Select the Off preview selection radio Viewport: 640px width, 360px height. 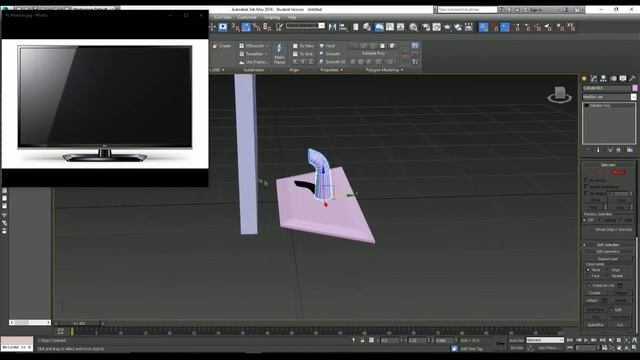tap(584, 220)
